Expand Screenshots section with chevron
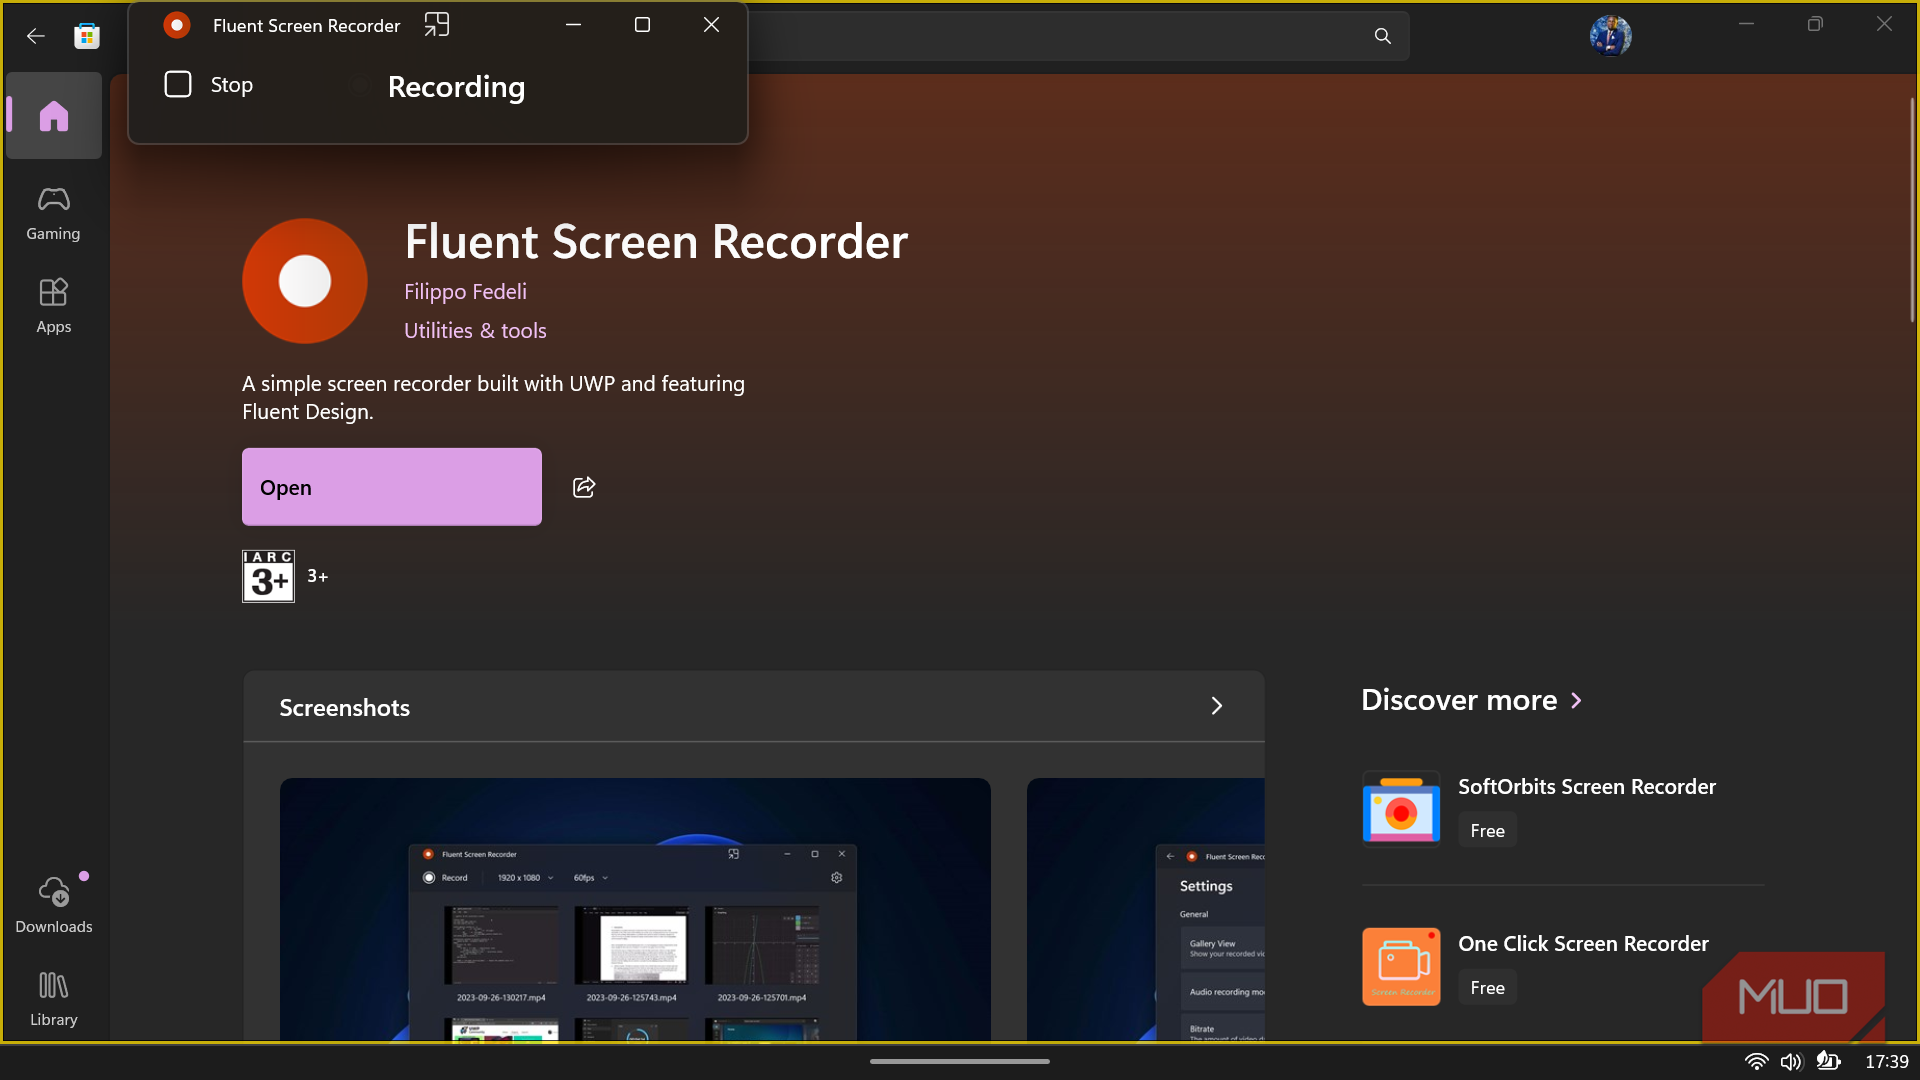The width and height of the screenshot is (1920, 1080). [x=1216, y=706]
